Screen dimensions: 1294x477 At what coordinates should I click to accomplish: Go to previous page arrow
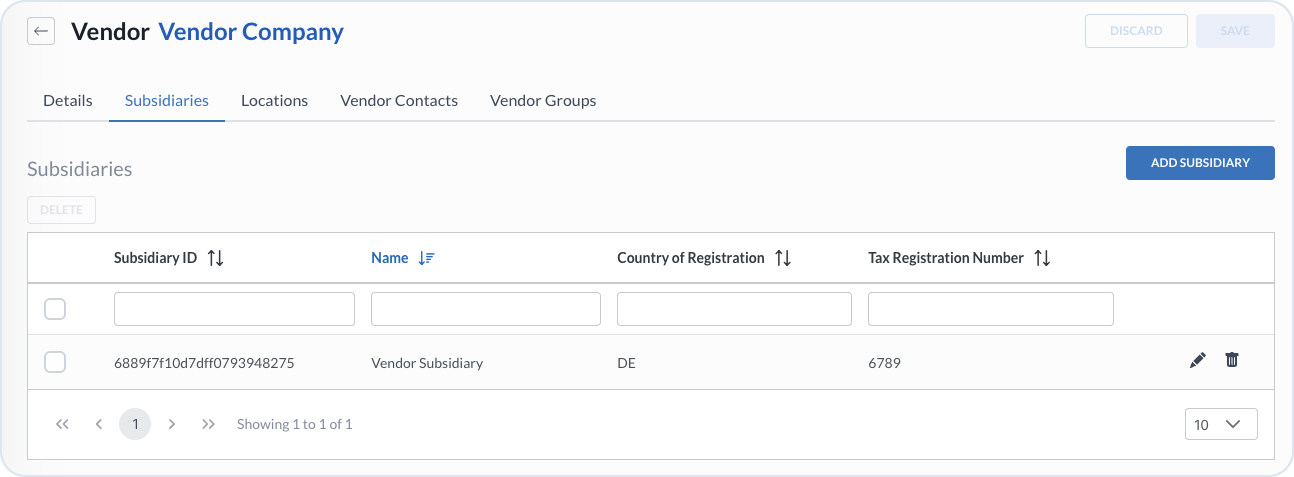(99, 424)
